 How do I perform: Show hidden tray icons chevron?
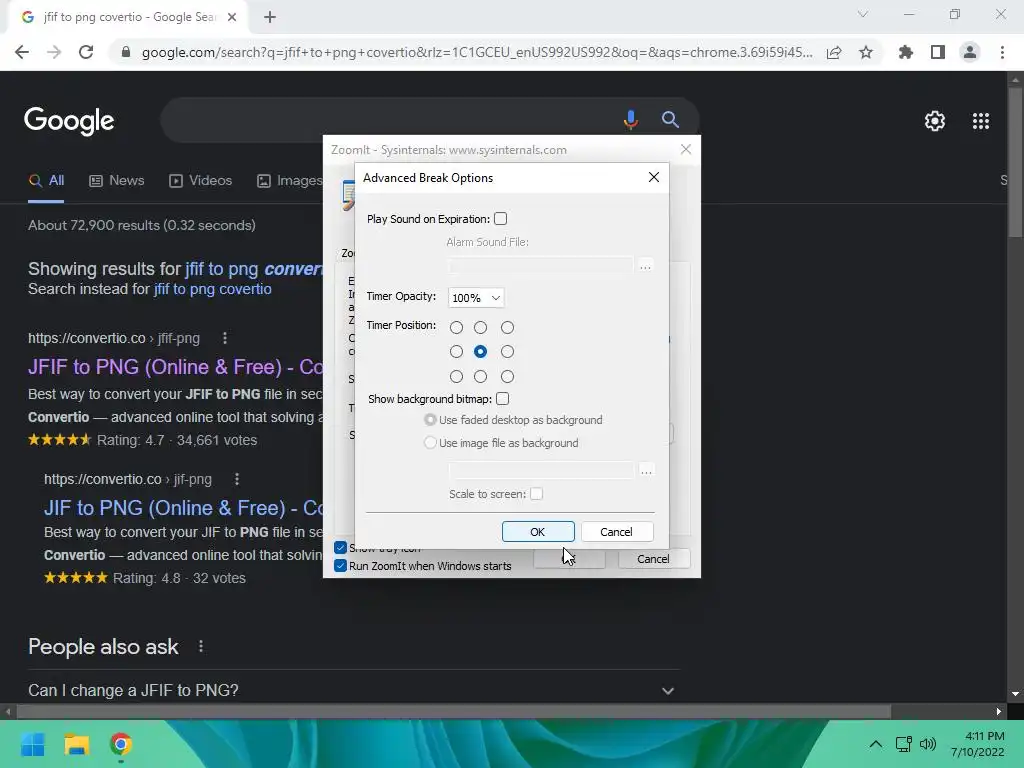click(x=876, y=744)
